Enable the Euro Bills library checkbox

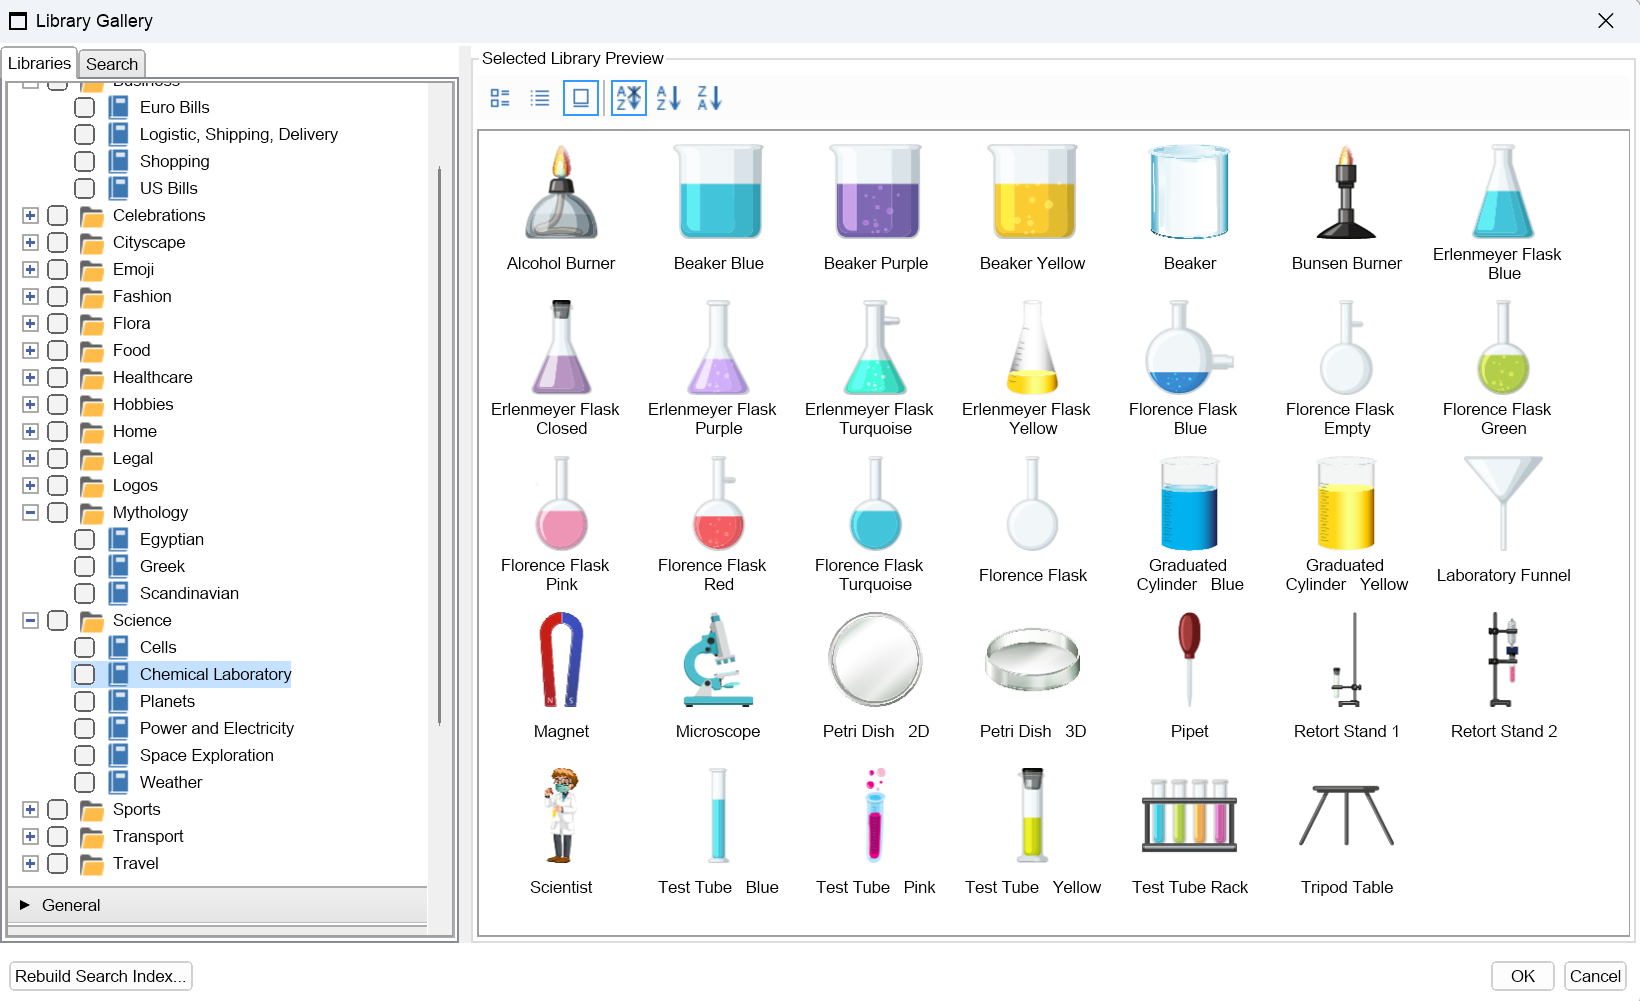click(85, 108)
